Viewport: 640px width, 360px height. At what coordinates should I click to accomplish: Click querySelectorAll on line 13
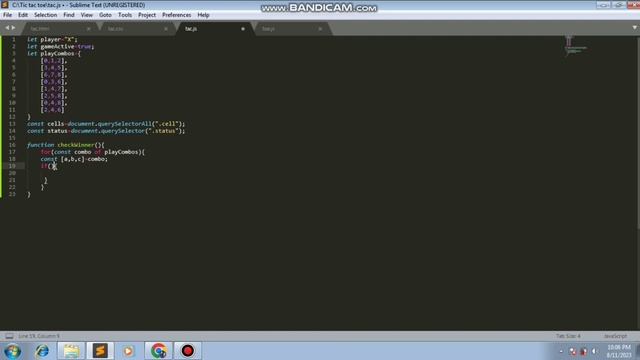pyautogui.click(x=124, y=124)
